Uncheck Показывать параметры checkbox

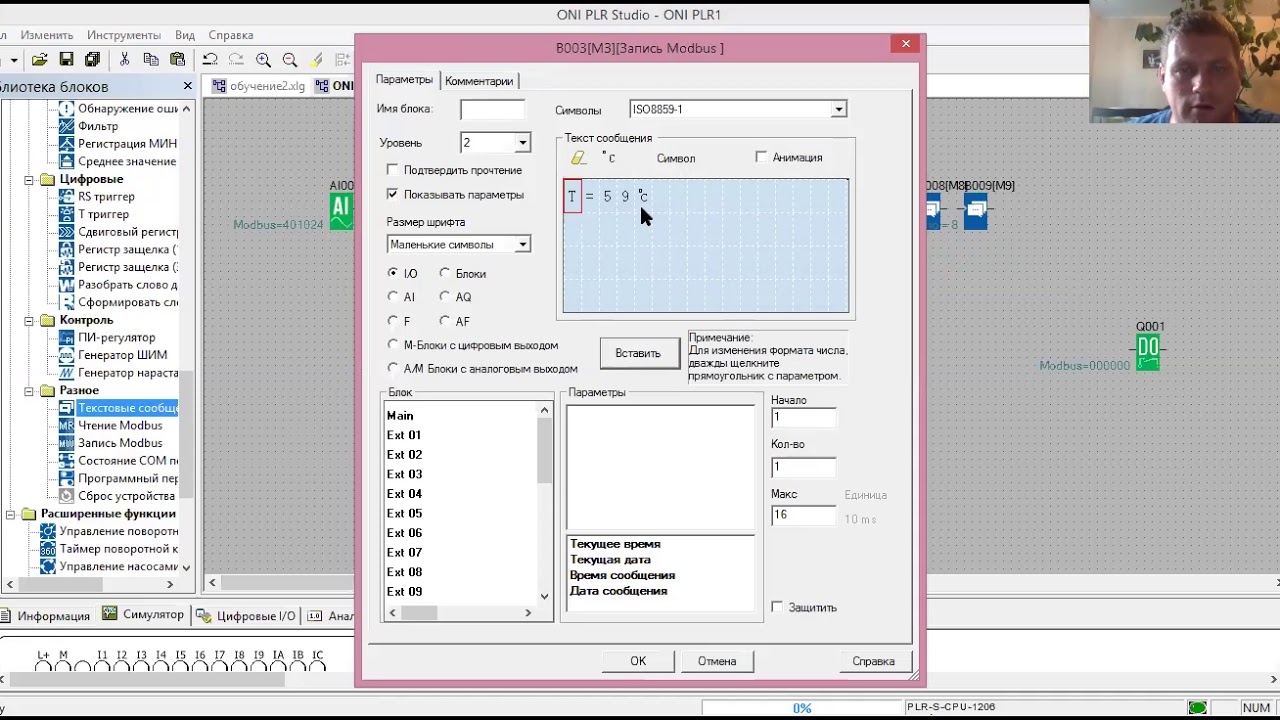click(392, 194)
